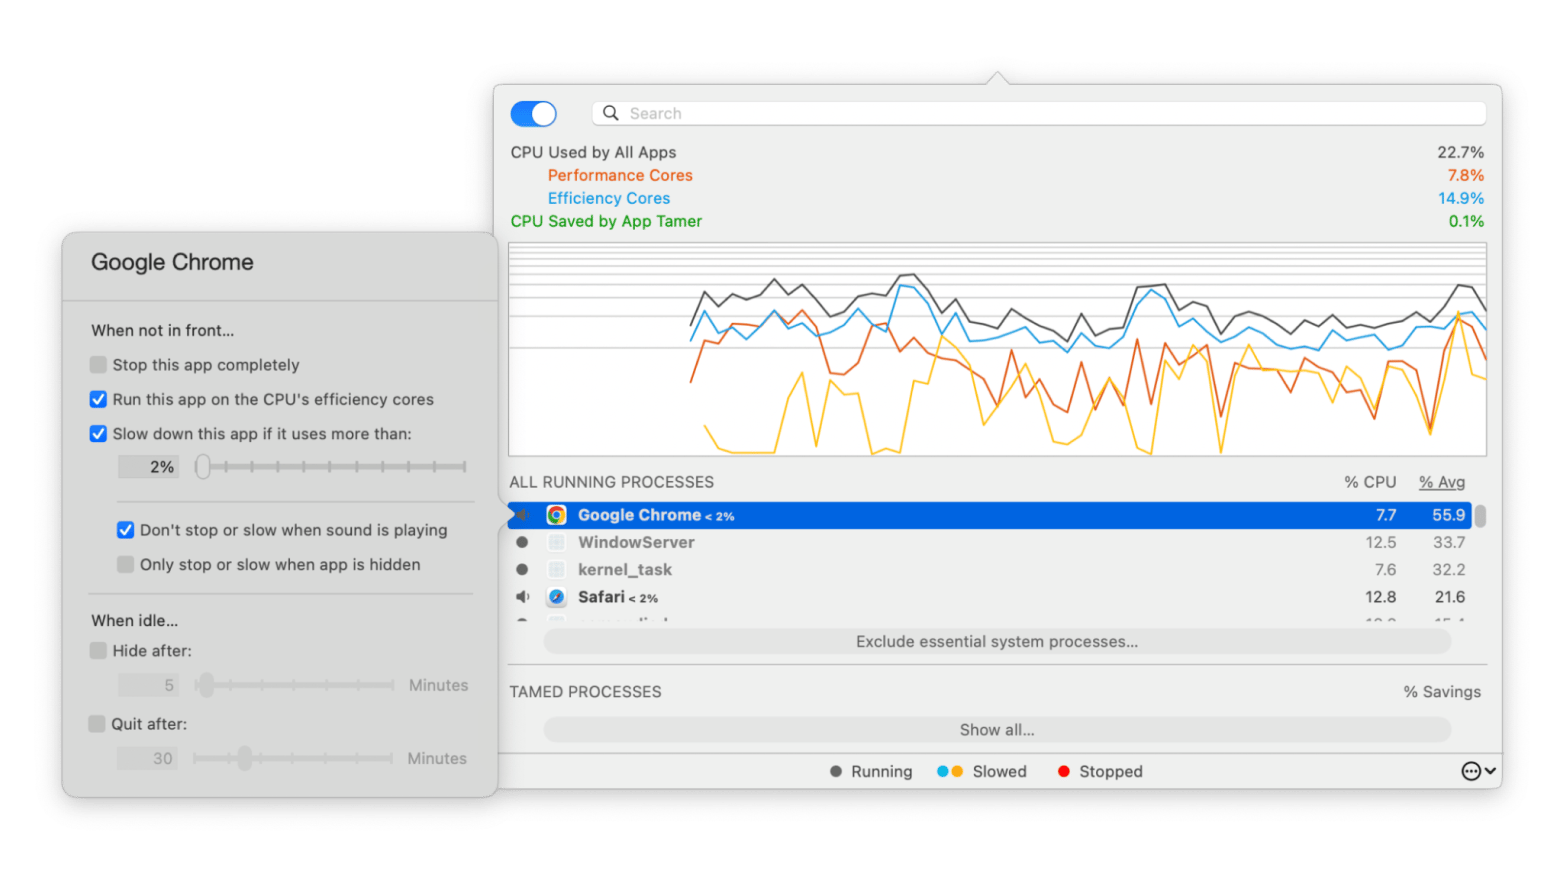Image resolution: width=1560 pixels, height=878 pixels.
Task: Click Exclude essential system processes button
Action: pos(996,642)
